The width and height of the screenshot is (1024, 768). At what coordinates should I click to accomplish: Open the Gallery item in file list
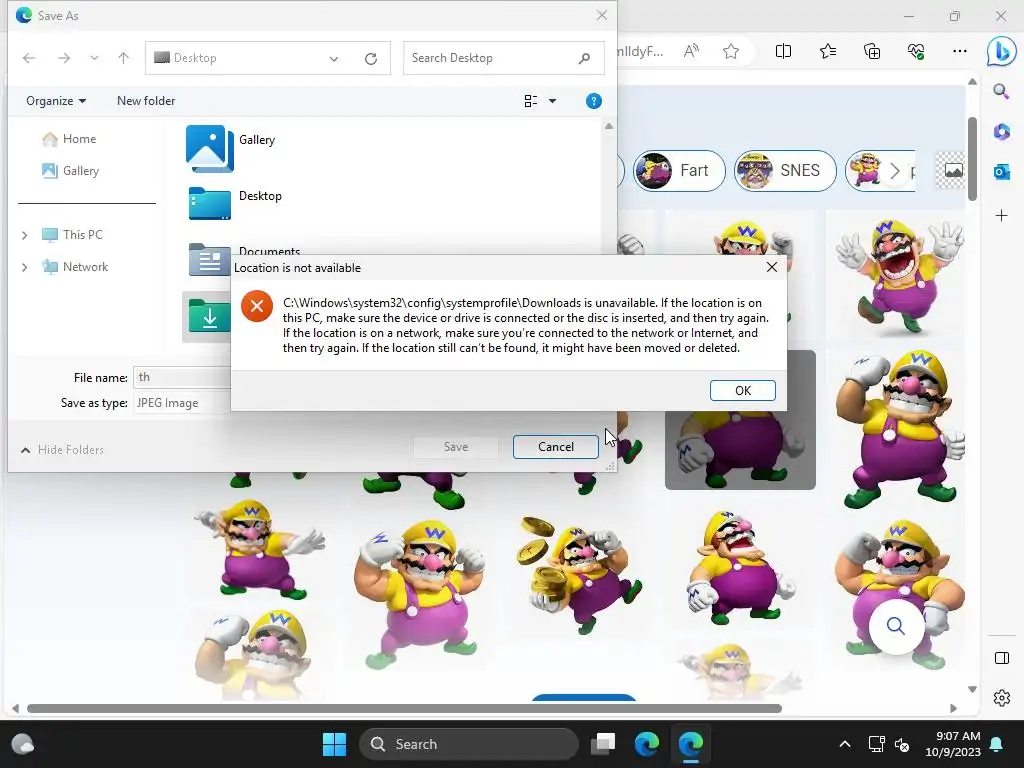(231, 148)
